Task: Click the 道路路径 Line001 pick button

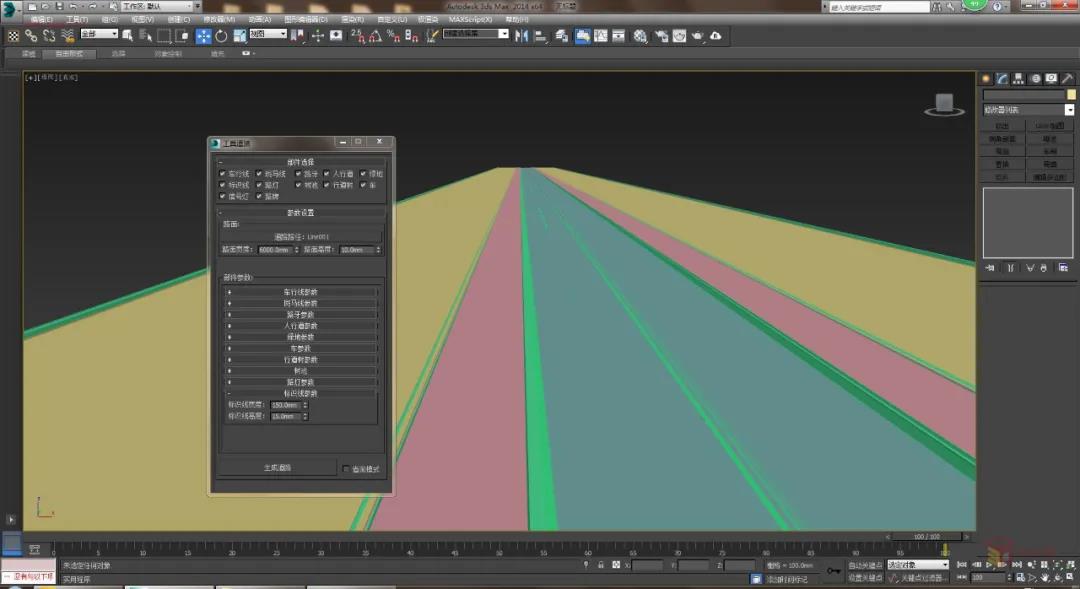Action: tap(300, 237)
